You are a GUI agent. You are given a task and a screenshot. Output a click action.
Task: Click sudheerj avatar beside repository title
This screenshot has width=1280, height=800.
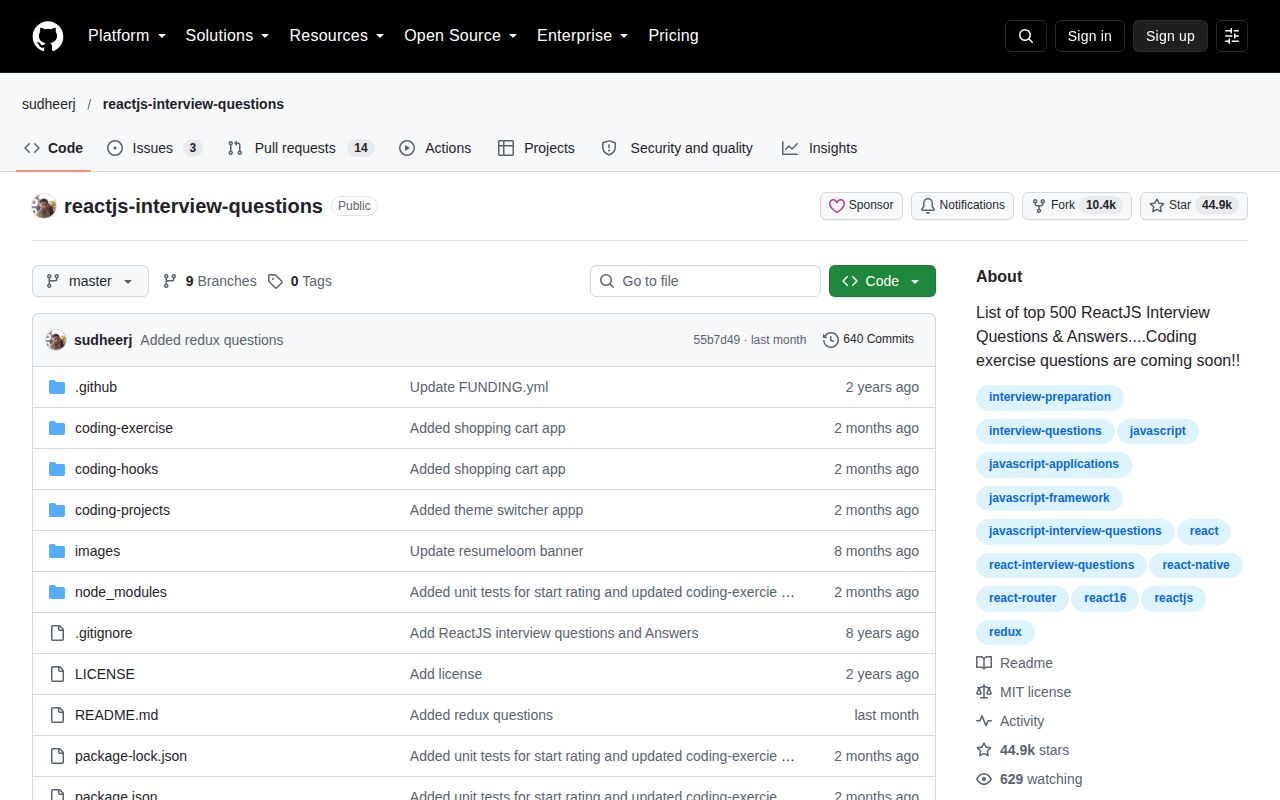point(44,206)
